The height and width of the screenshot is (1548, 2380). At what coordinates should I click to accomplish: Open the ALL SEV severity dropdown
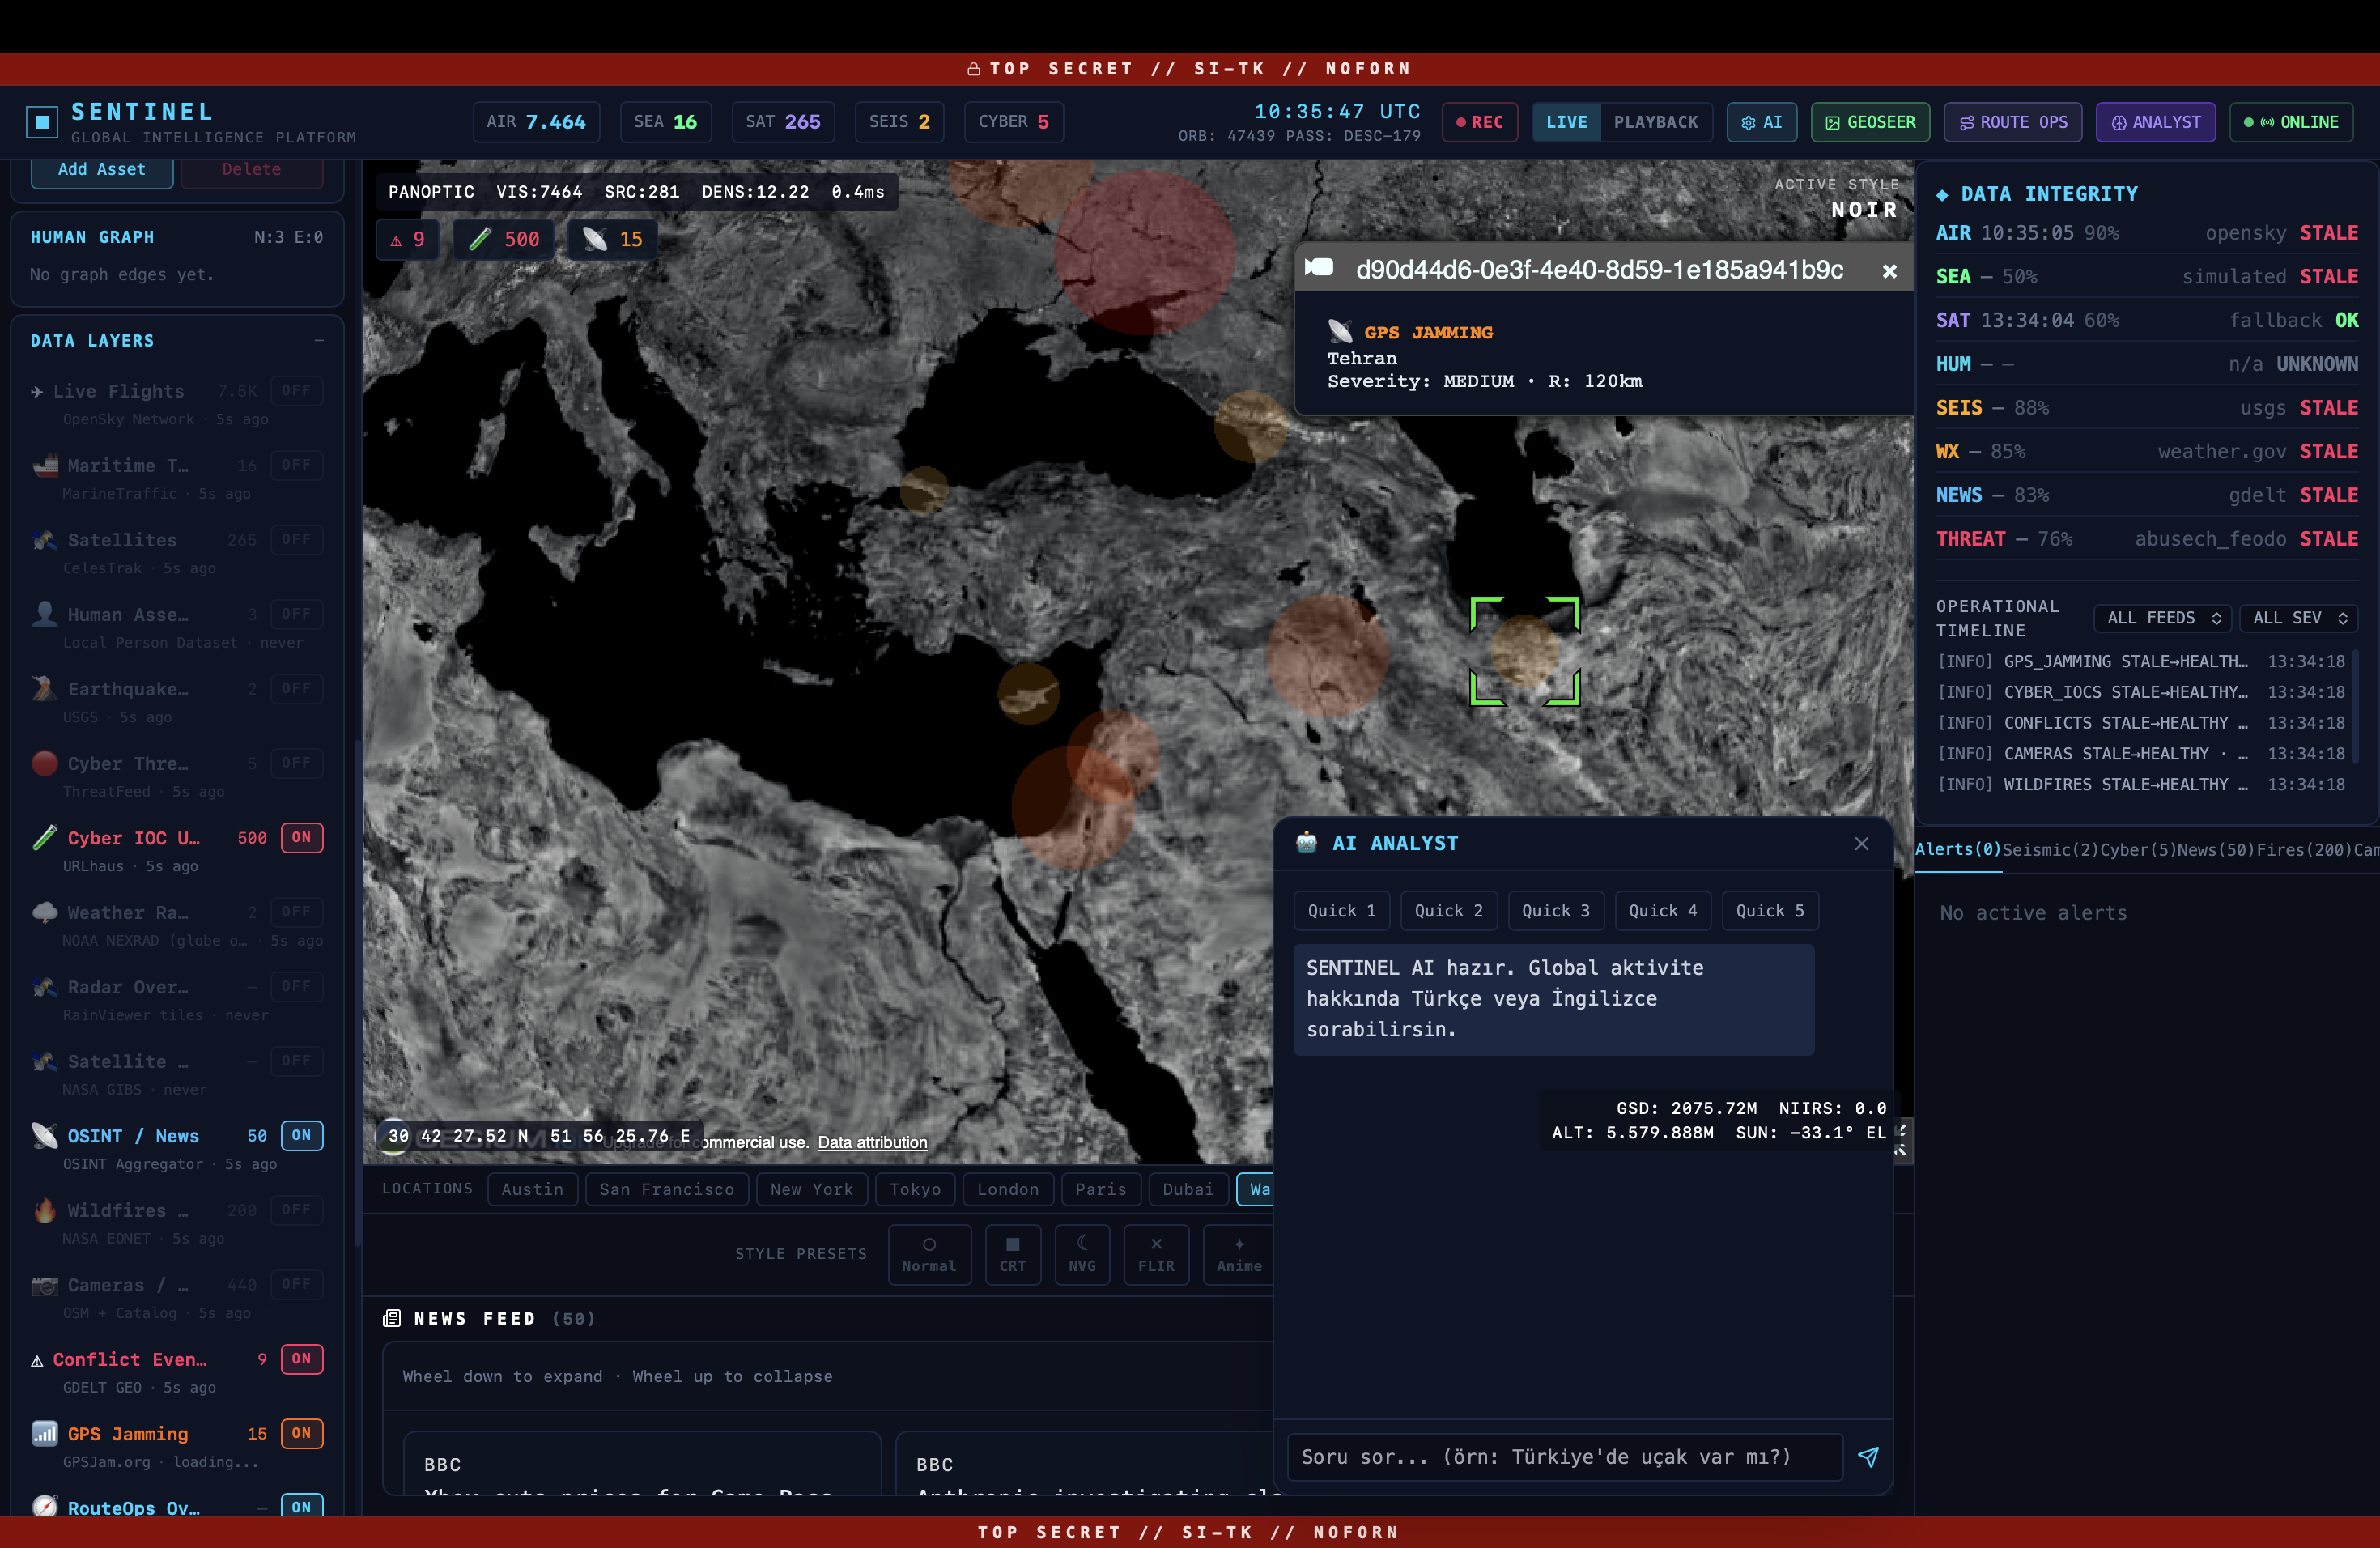2298,618
